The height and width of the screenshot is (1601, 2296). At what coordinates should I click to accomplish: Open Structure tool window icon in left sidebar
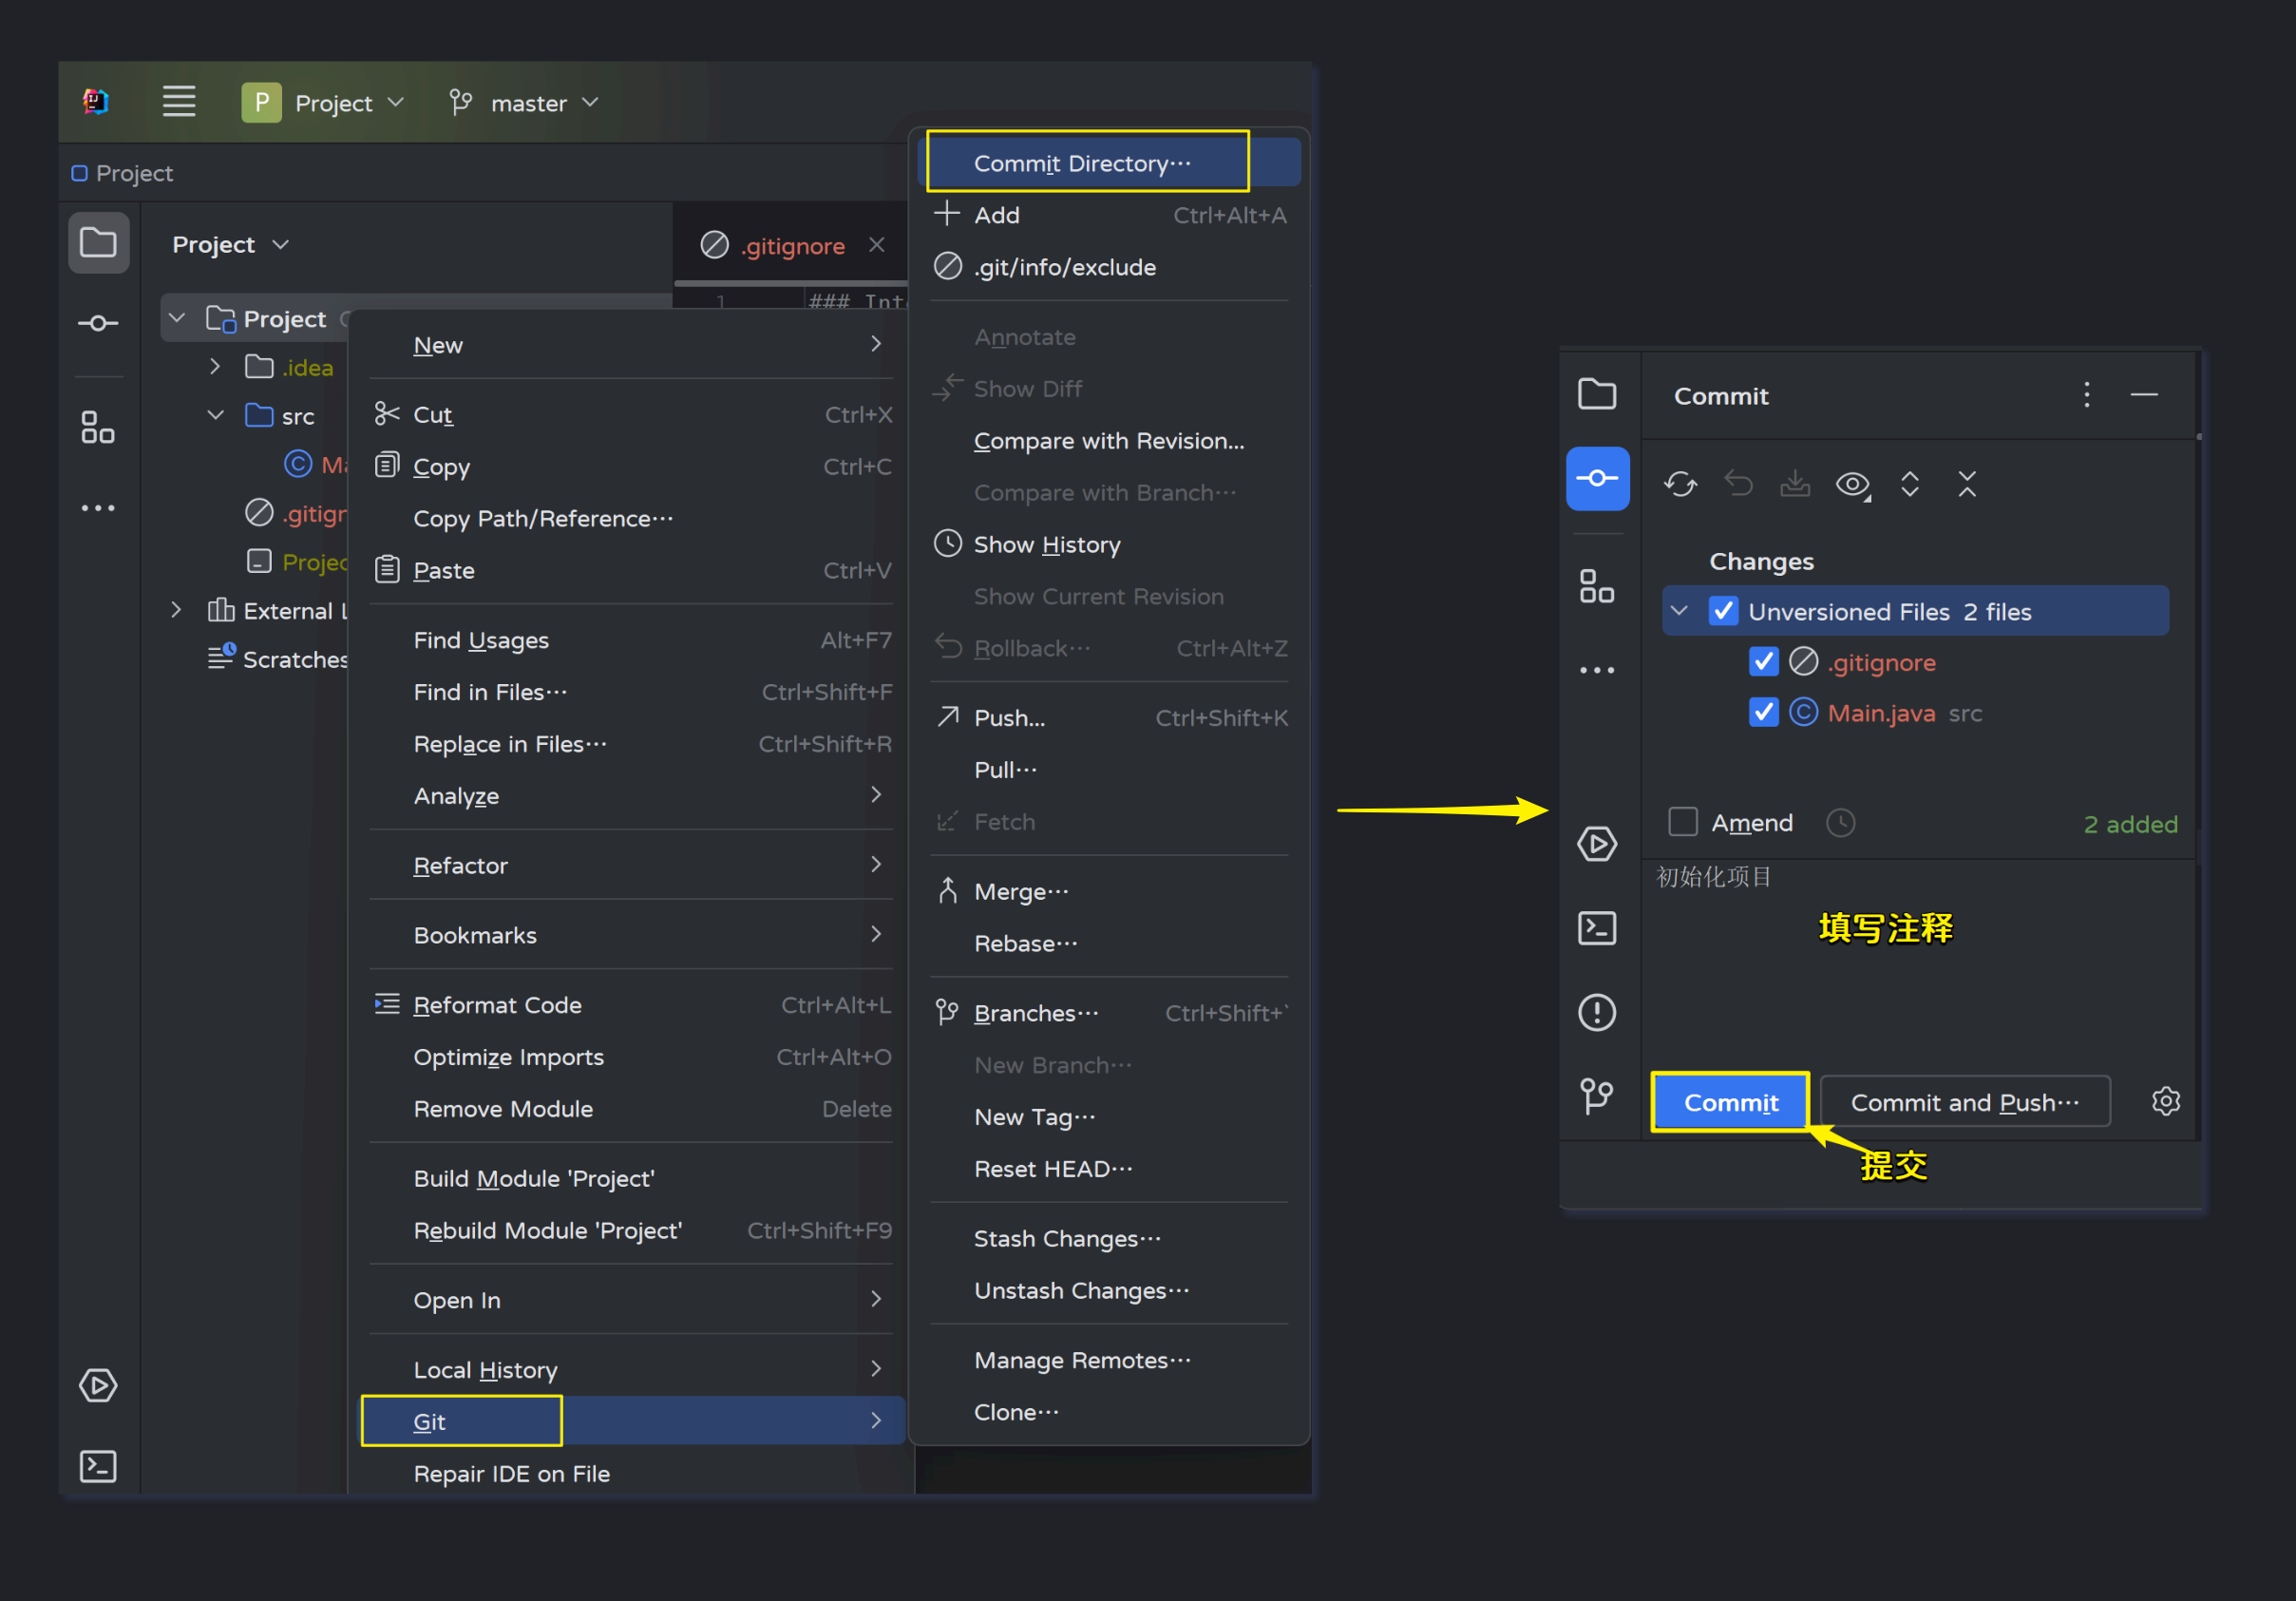tap(97, 428)
